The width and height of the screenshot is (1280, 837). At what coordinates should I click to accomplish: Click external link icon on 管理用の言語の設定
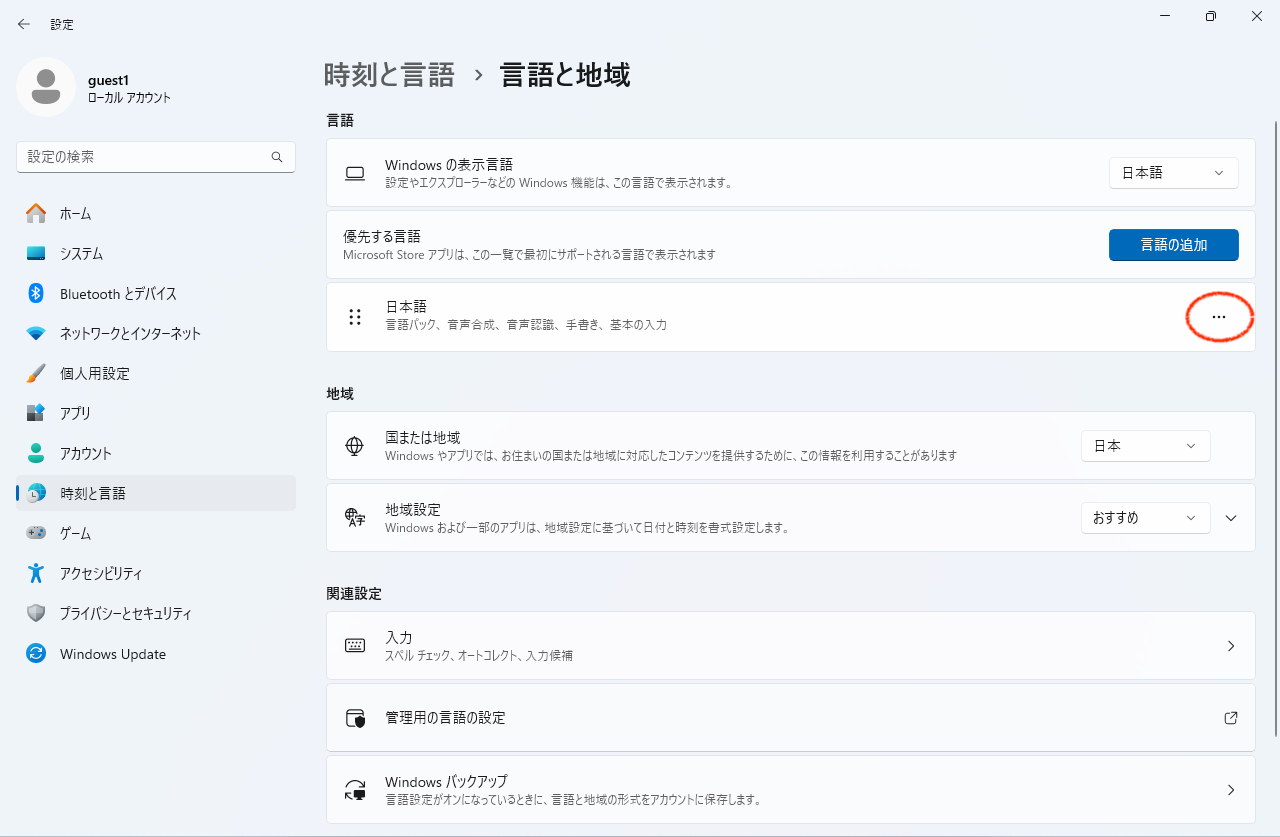1231,718
